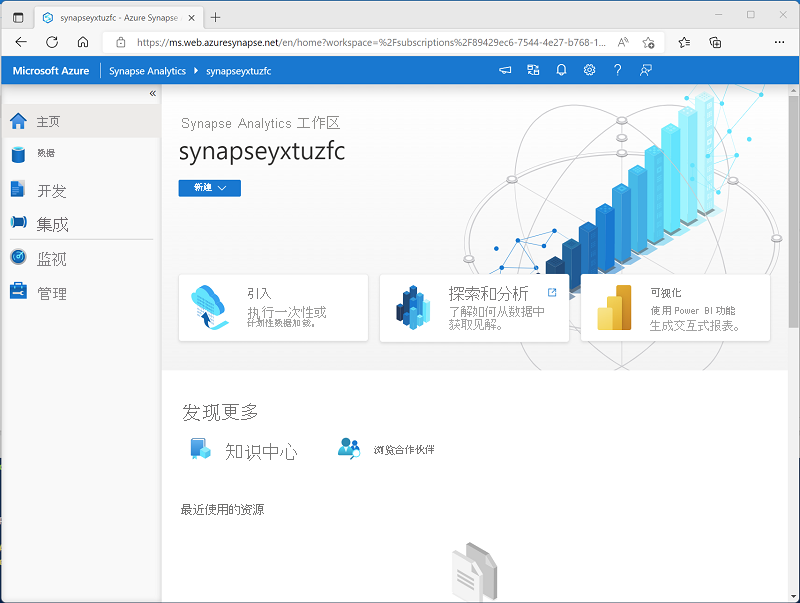The image size is (800, 603).
Task: Add this page to favorites
Action: click(648, 42)
